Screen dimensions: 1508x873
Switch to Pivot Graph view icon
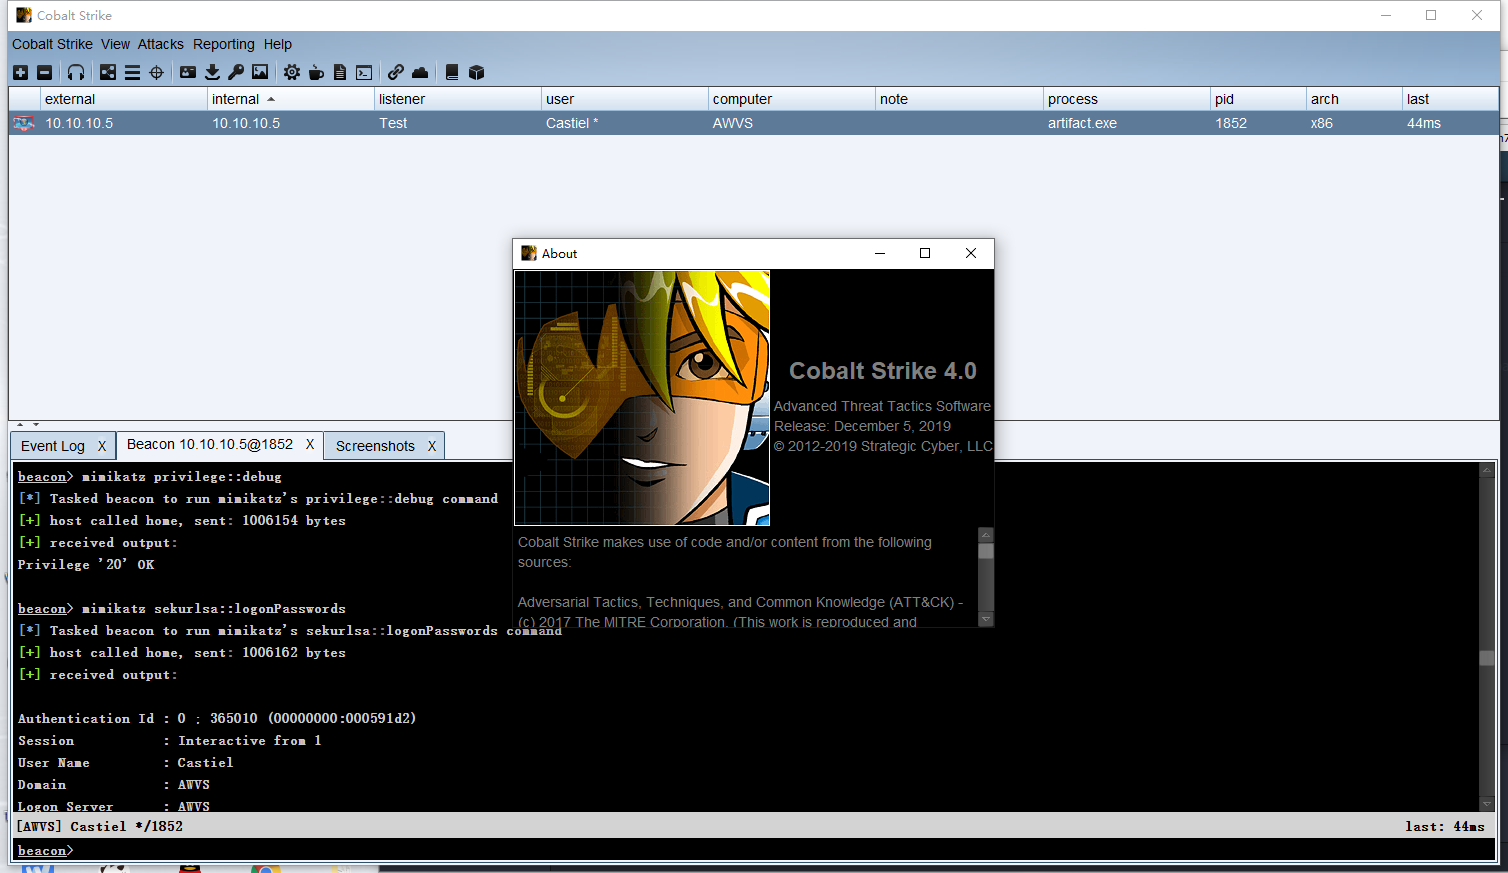(x=108, y=72)
